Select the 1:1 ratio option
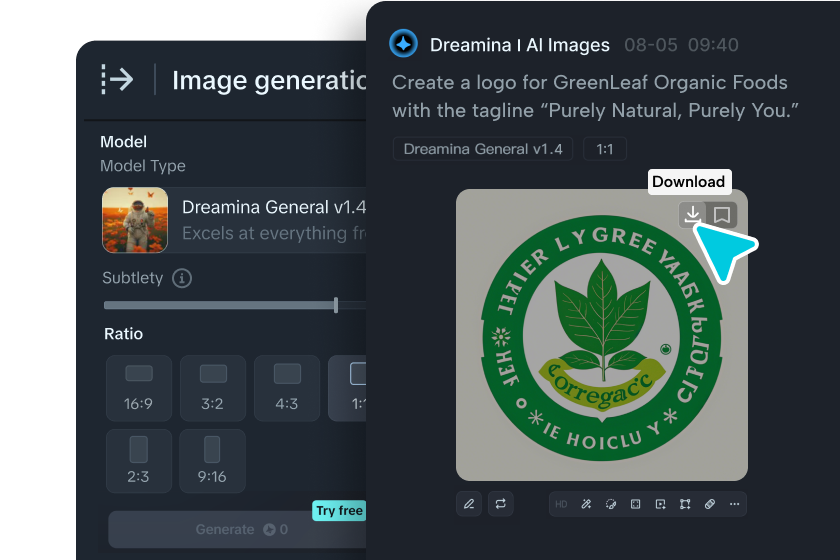The image size is (840, 560). 347,388
